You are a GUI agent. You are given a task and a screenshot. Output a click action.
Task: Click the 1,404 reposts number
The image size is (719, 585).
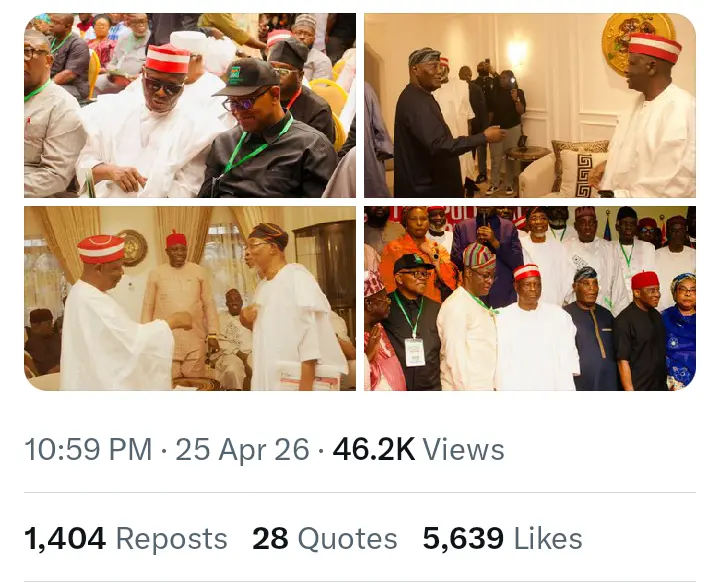point(65,539)
